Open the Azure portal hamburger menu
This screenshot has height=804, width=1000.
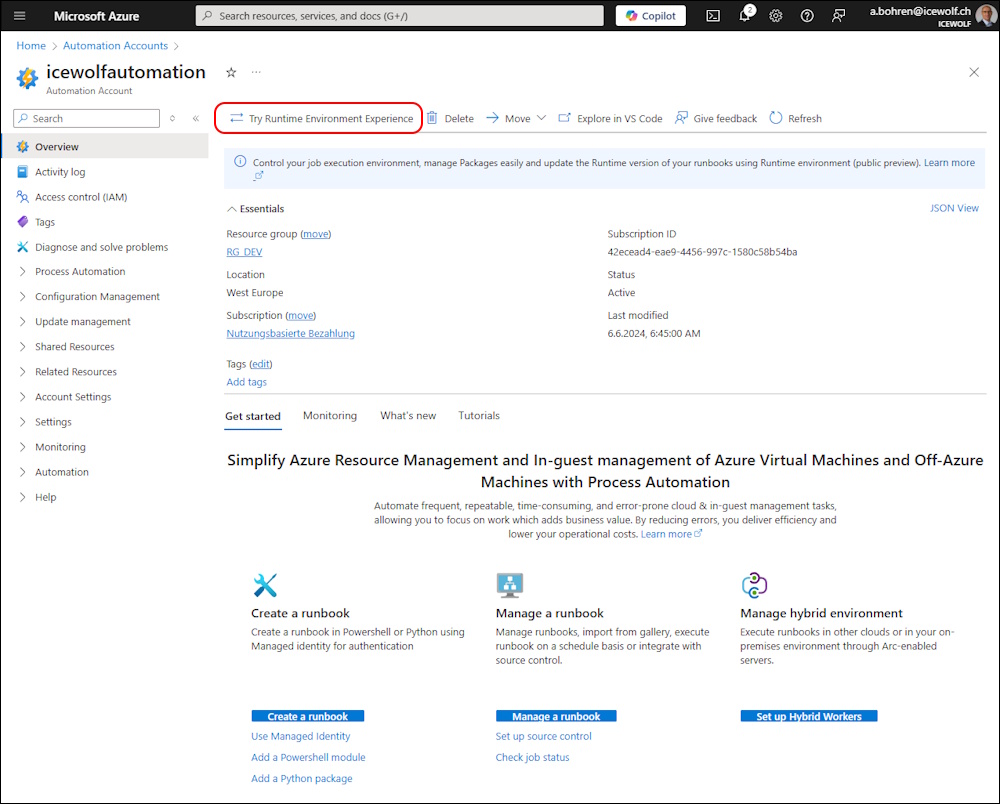coord(20,16)
